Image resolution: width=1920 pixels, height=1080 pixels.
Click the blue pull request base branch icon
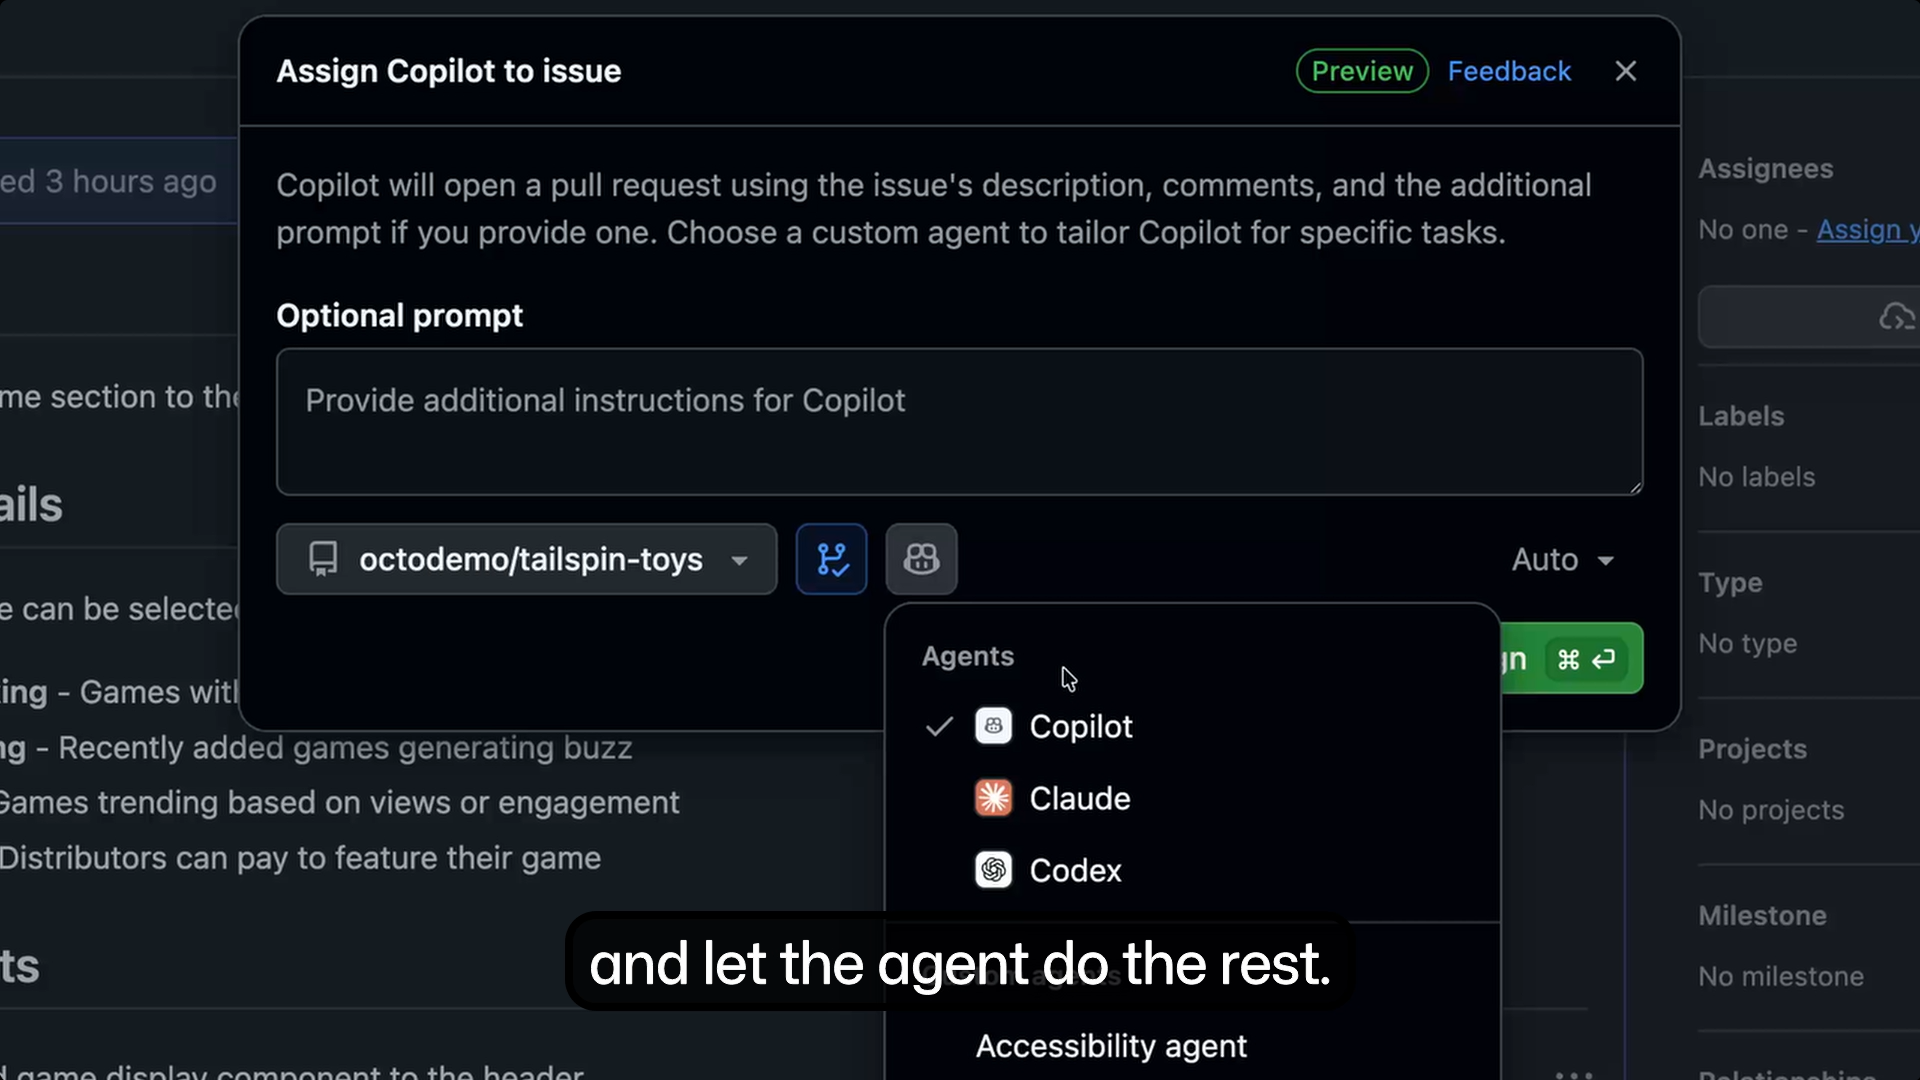(x=831, y=559)
